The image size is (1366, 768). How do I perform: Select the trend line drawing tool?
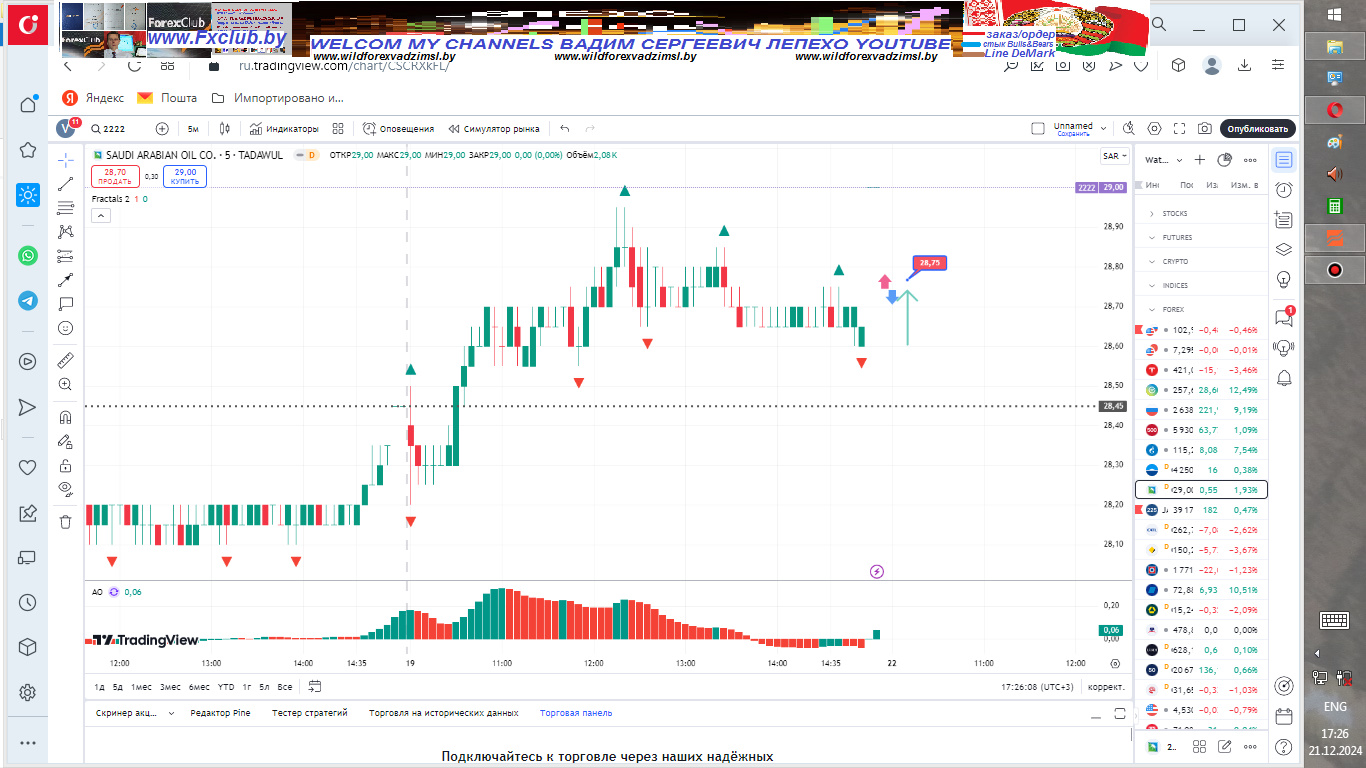66,184
